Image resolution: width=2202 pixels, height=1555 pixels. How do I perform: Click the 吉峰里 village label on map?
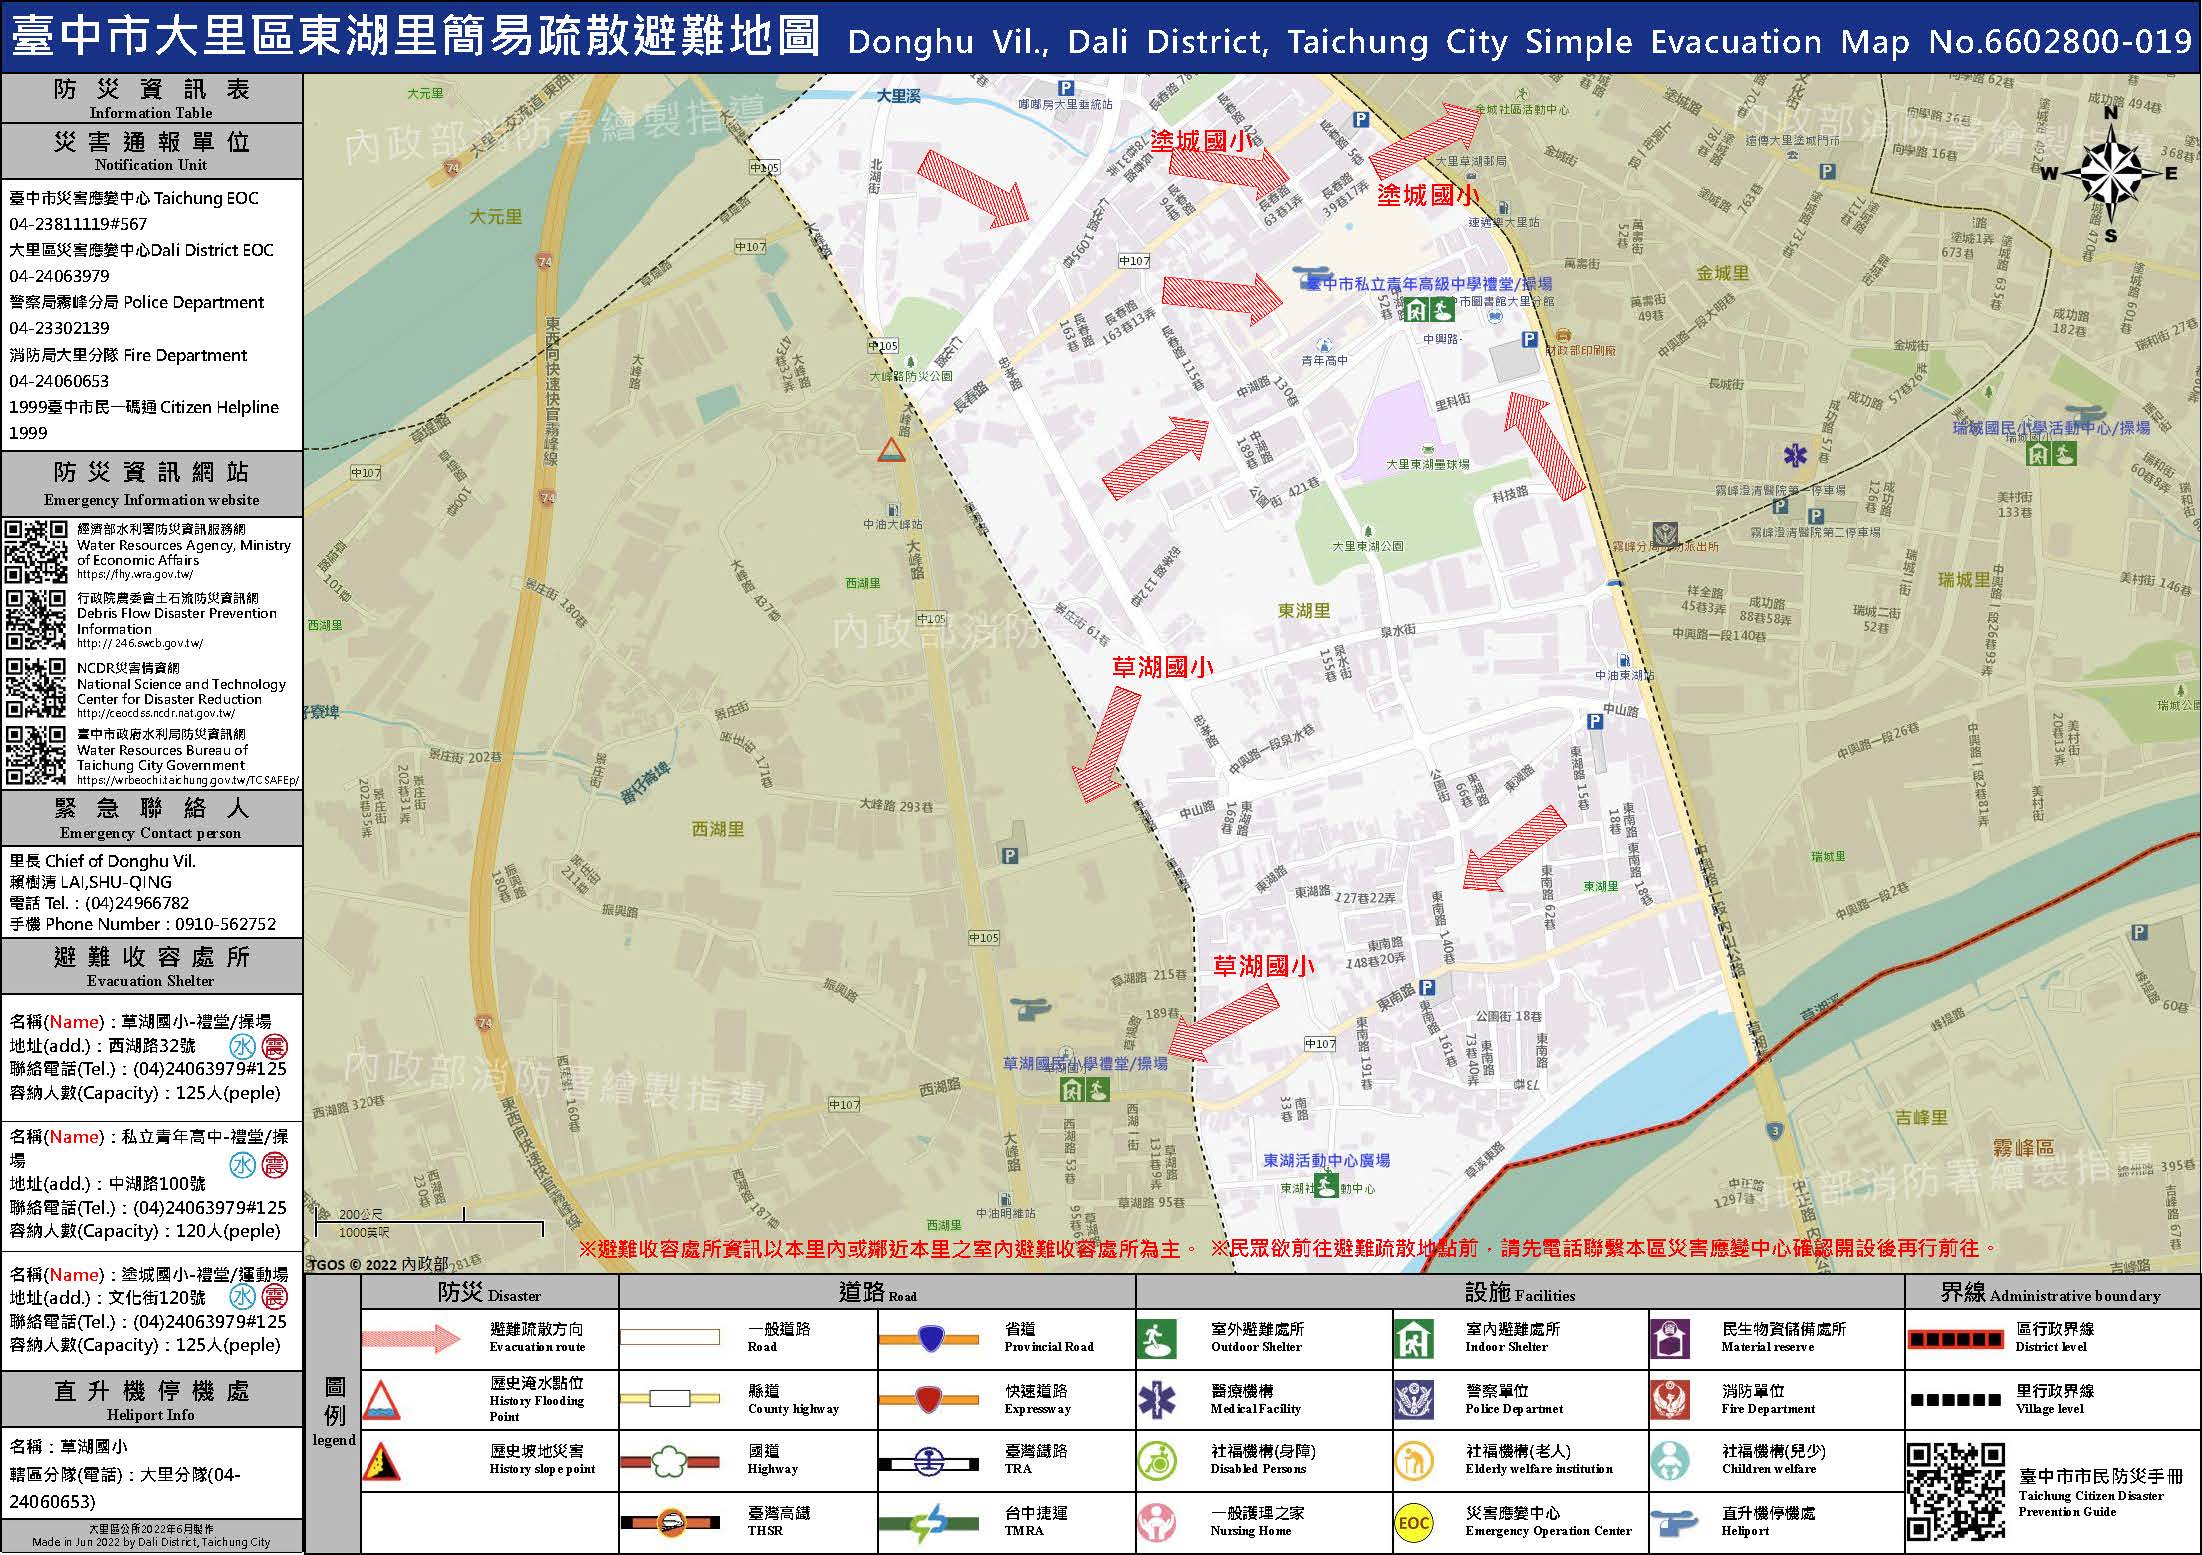(1922, 1117)
